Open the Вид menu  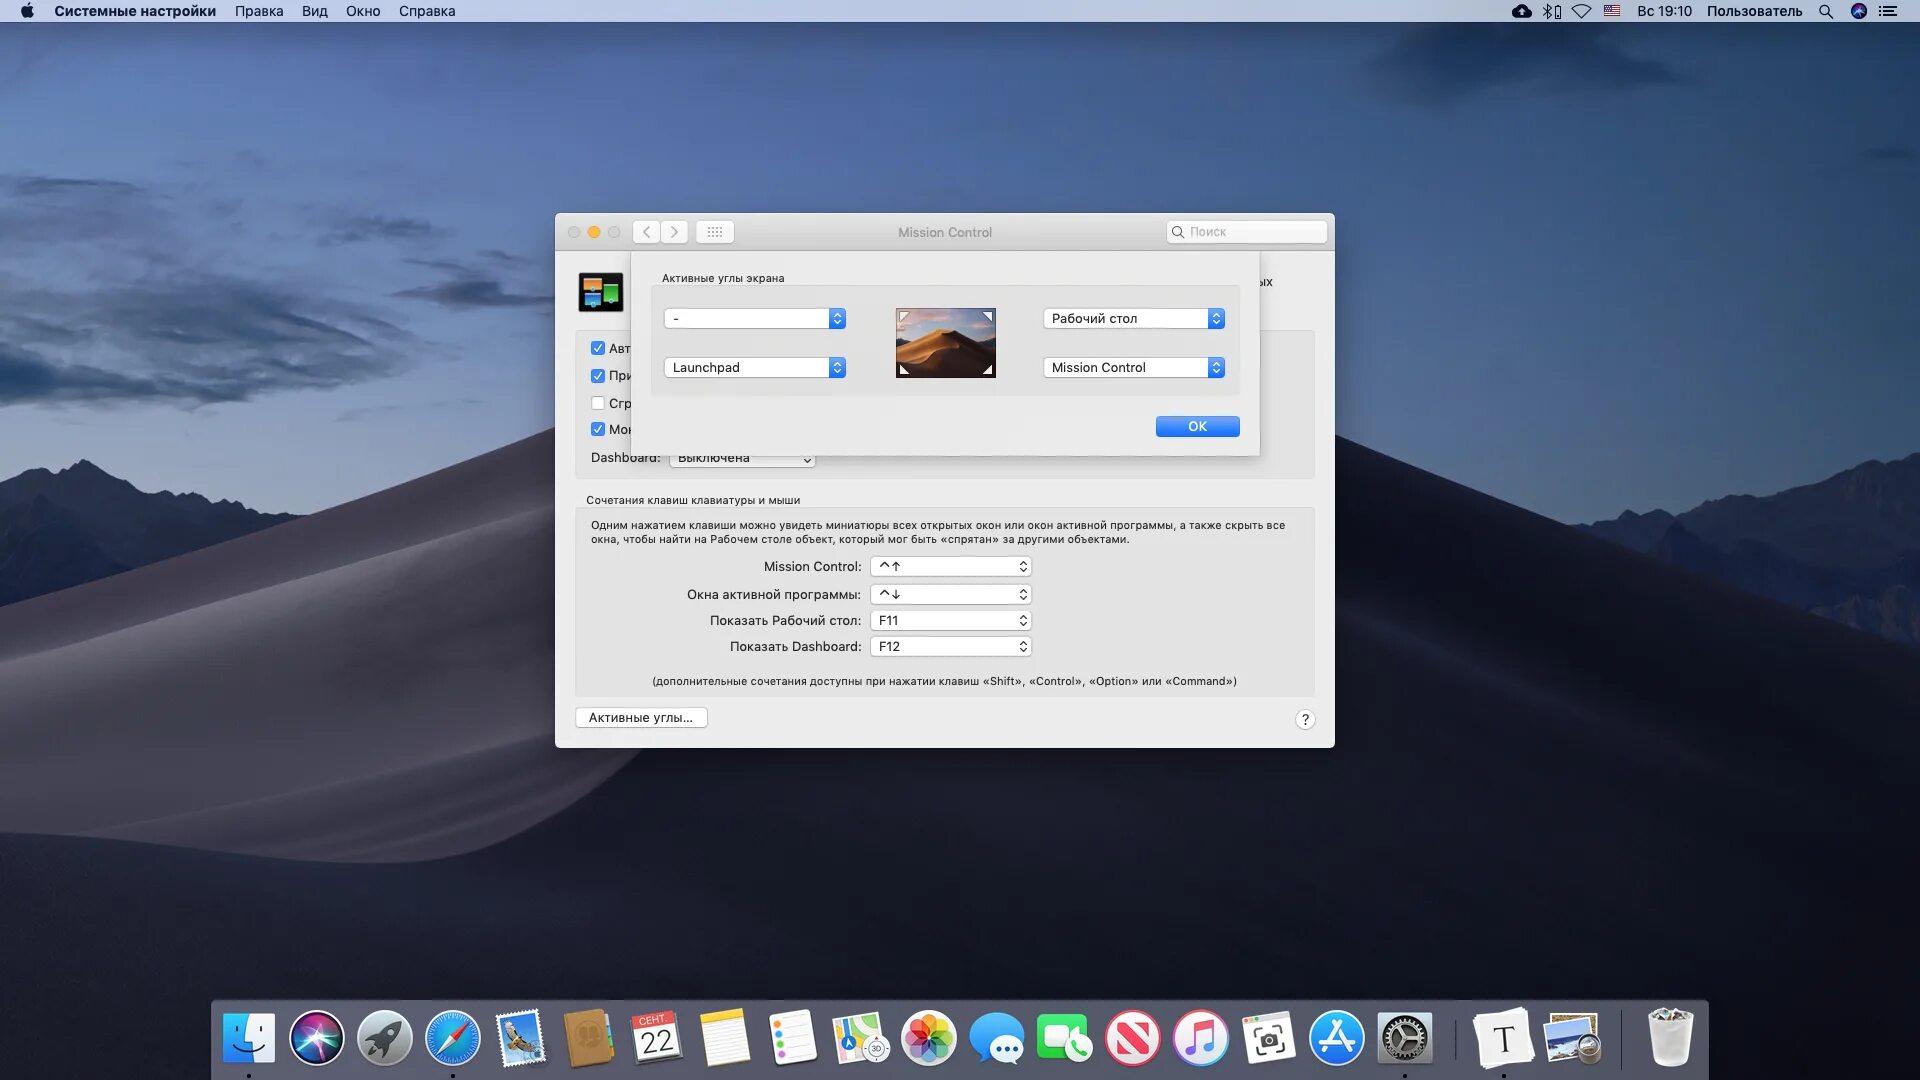pyautogui.click(x=314, y=11)
